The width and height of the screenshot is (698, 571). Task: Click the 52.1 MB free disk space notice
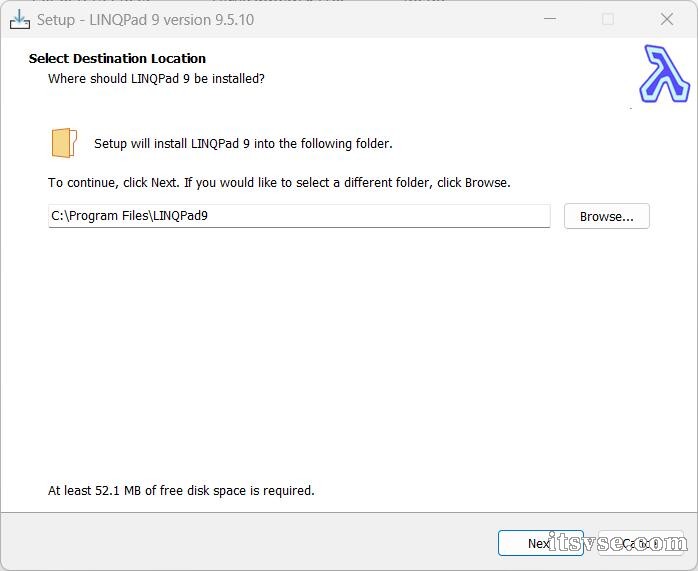(x=181, y=490)
